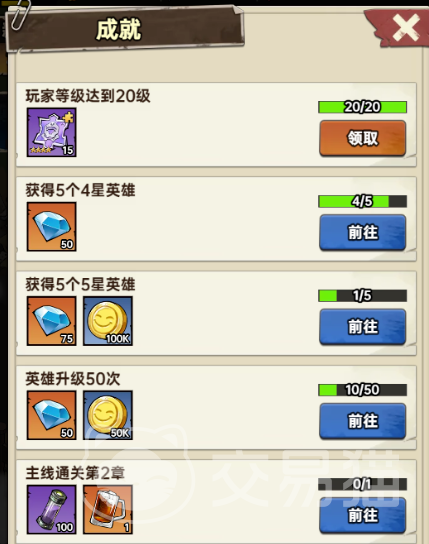429x544 pixels.
Task: Click the 10/50 progress bar
Action: (362, 390)
